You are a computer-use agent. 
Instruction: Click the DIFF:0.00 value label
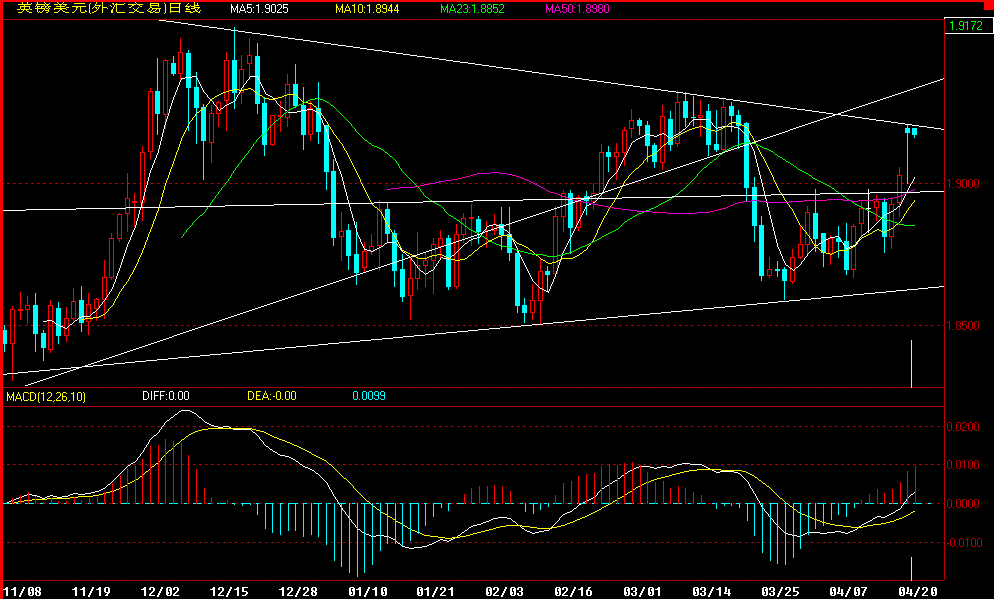click(167, 396)
